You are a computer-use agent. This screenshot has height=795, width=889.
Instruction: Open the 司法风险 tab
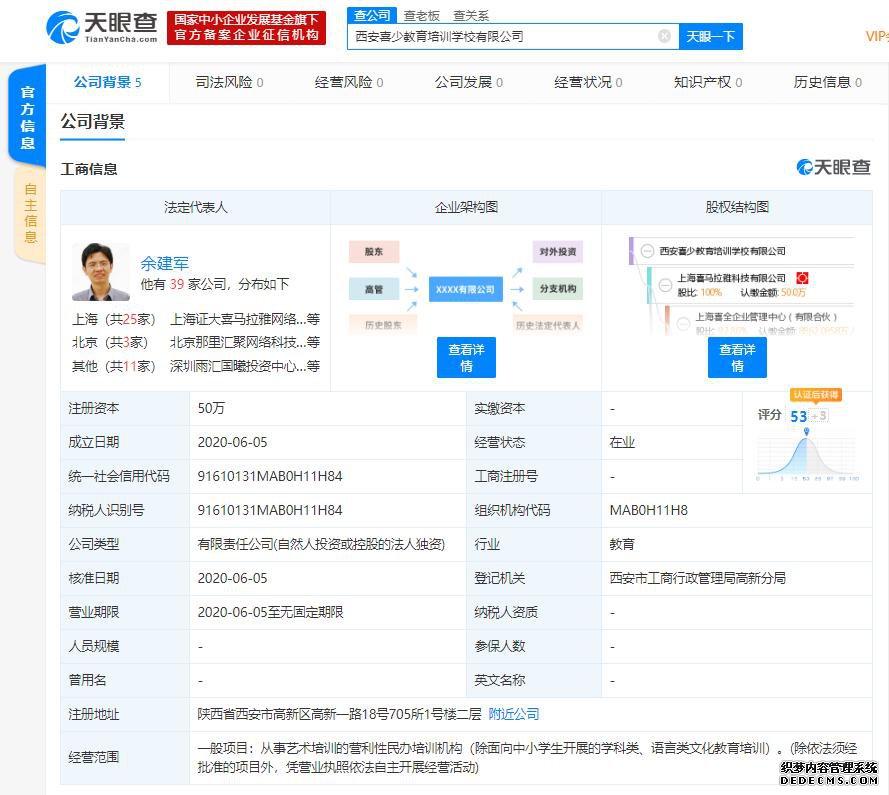(x=229, y=82)
